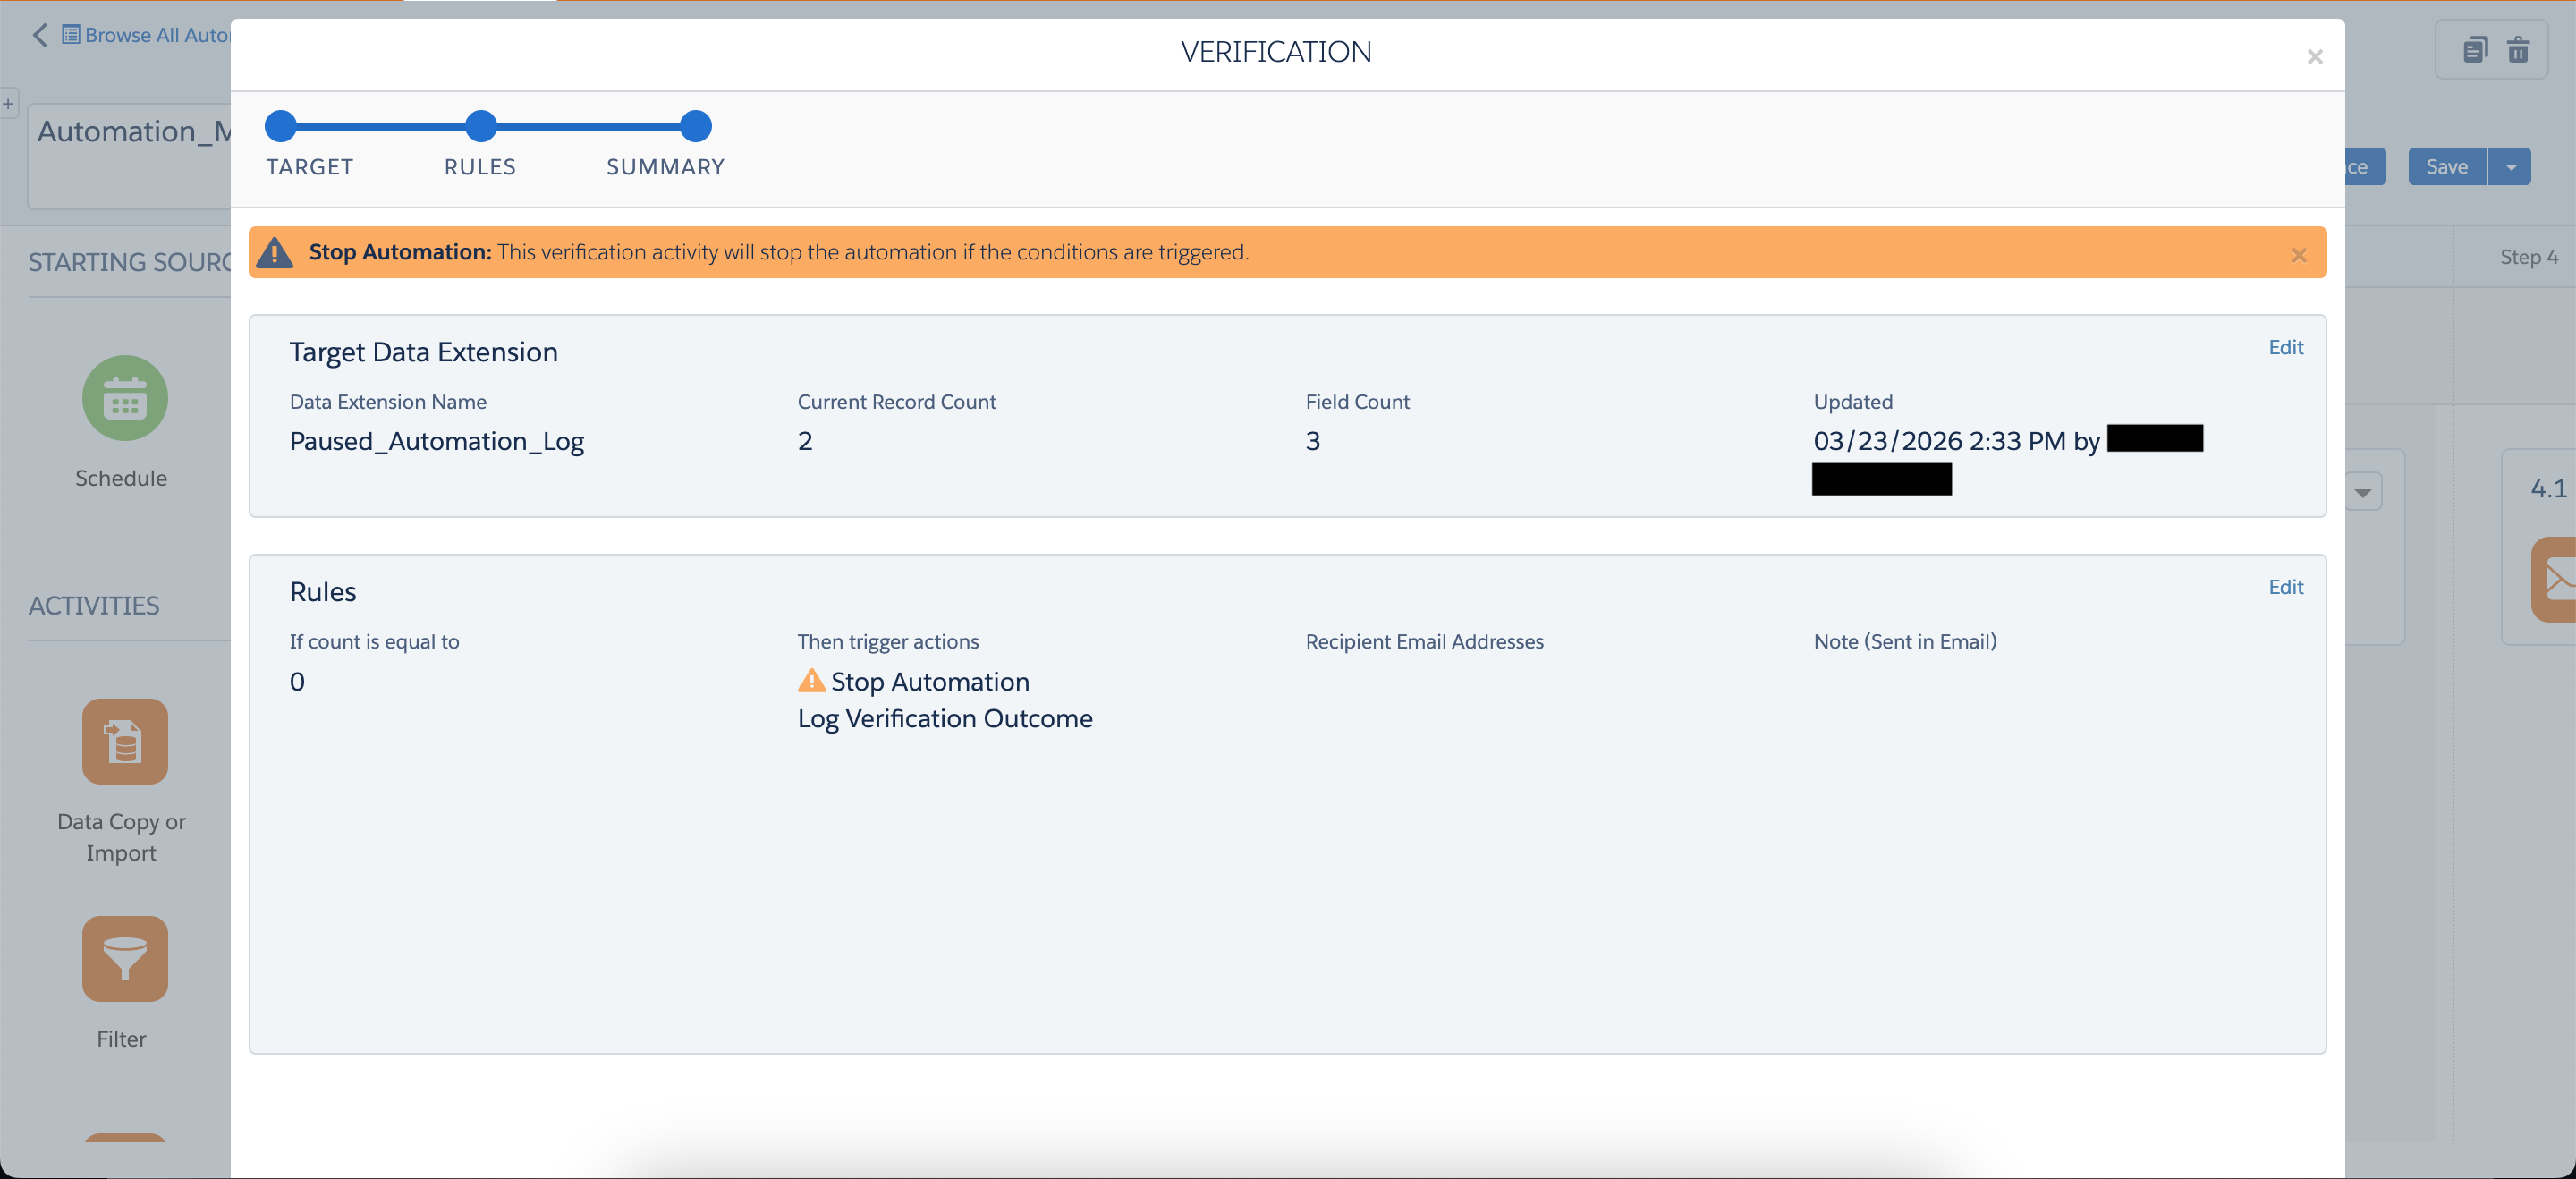The width and height of the screenshot is (2576, 1179).
Task: Go to the Rules step circle
Action: click(481, 126)
